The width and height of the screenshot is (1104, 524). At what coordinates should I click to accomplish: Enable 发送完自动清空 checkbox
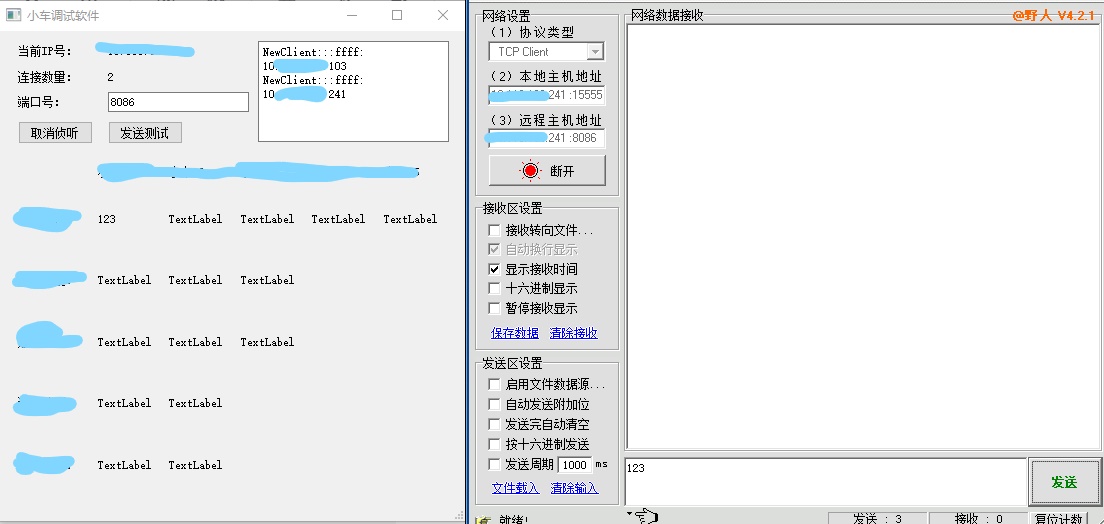(x=494, y=425)
